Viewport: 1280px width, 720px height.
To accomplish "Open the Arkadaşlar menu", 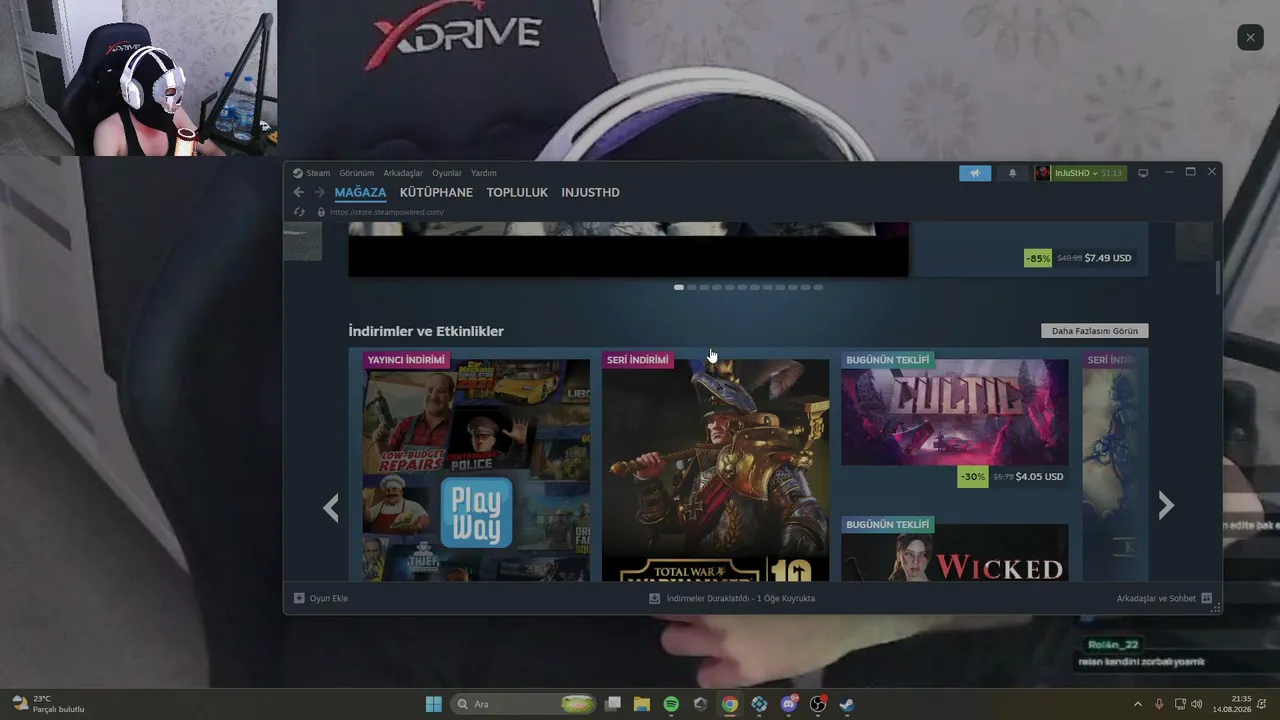I will click(x=403, y=173).
